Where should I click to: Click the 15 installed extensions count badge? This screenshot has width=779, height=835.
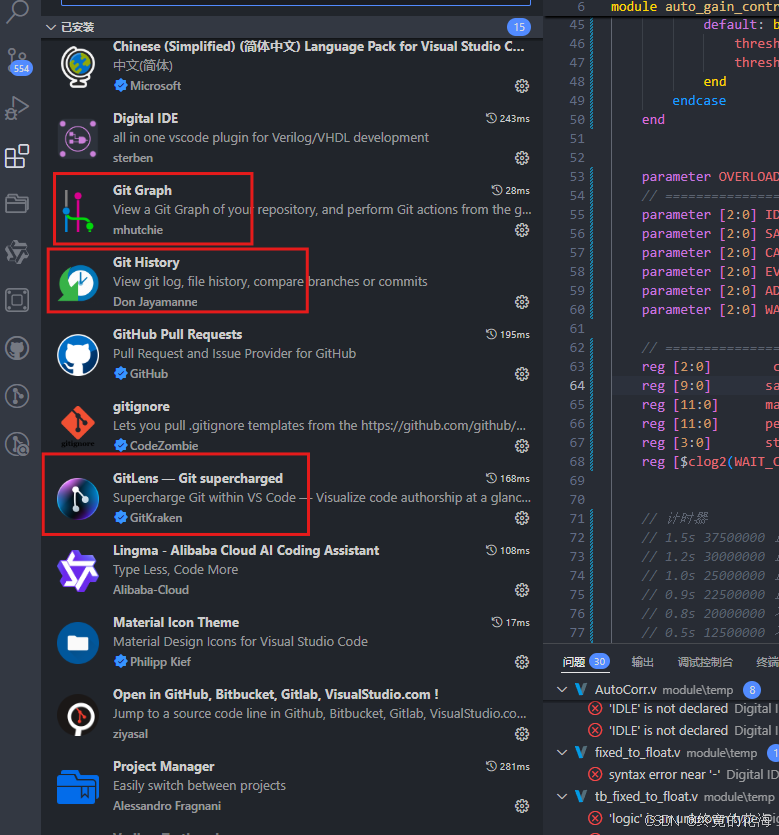coord(519,27)
